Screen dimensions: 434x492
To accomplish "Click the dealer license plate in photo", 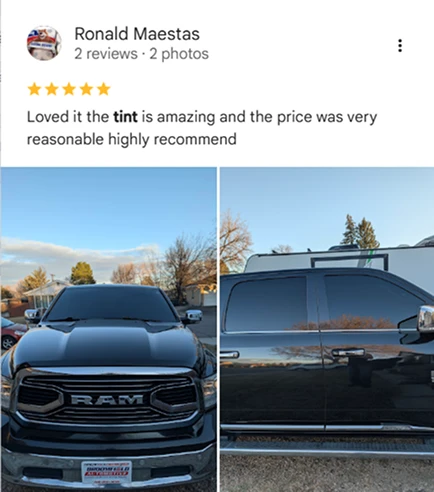I will point(107,472).
